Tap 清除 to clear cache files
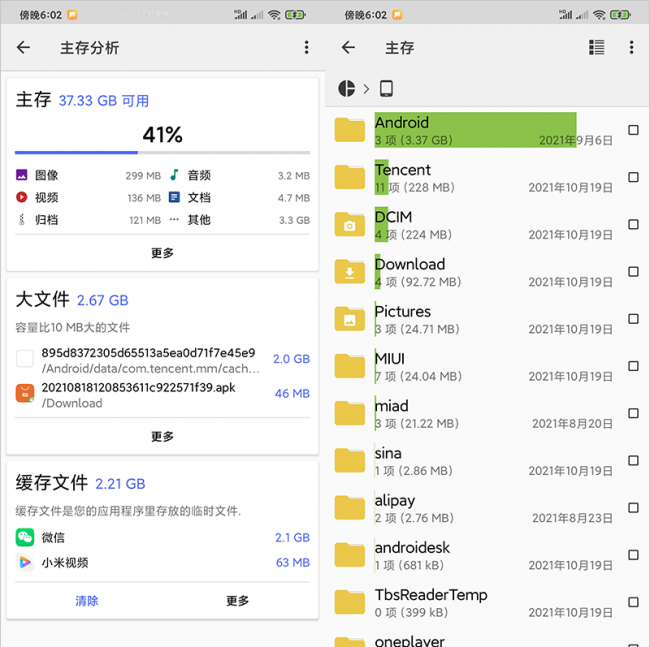The width and height of the screenshot is (650, 647). (x=87, y=601)
